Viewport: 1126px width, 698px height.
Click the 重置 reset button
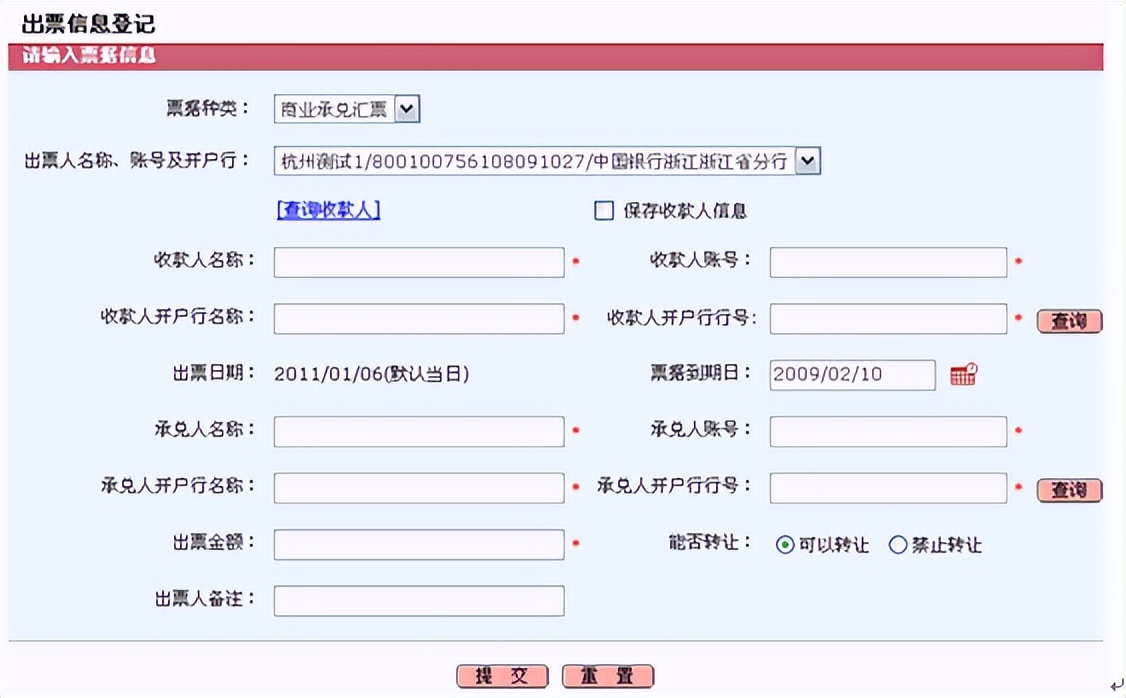pyautogui.click(x=608, y=676)
